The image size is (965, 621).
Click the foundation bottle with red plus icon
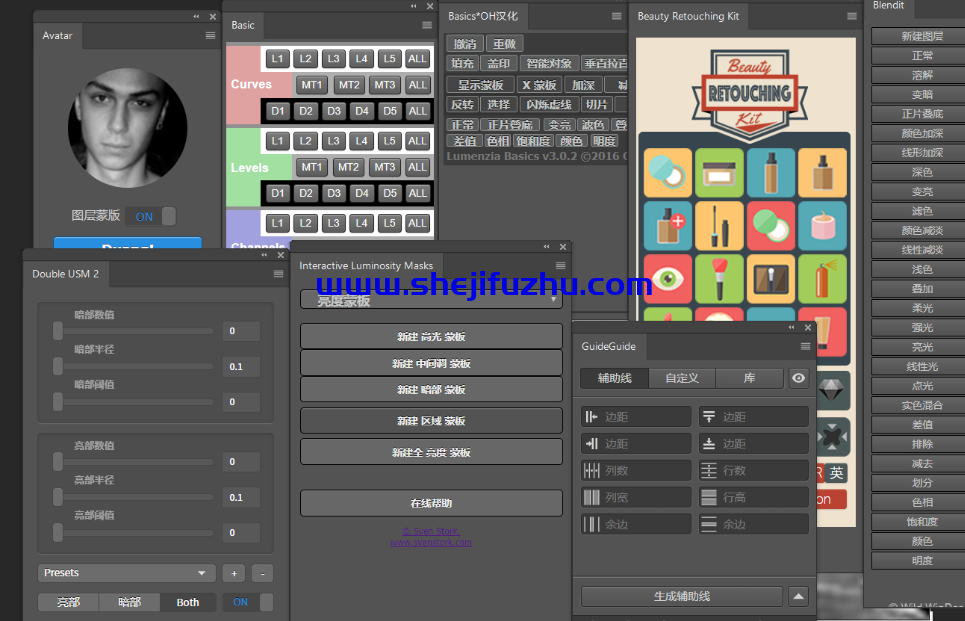(668, 226)
